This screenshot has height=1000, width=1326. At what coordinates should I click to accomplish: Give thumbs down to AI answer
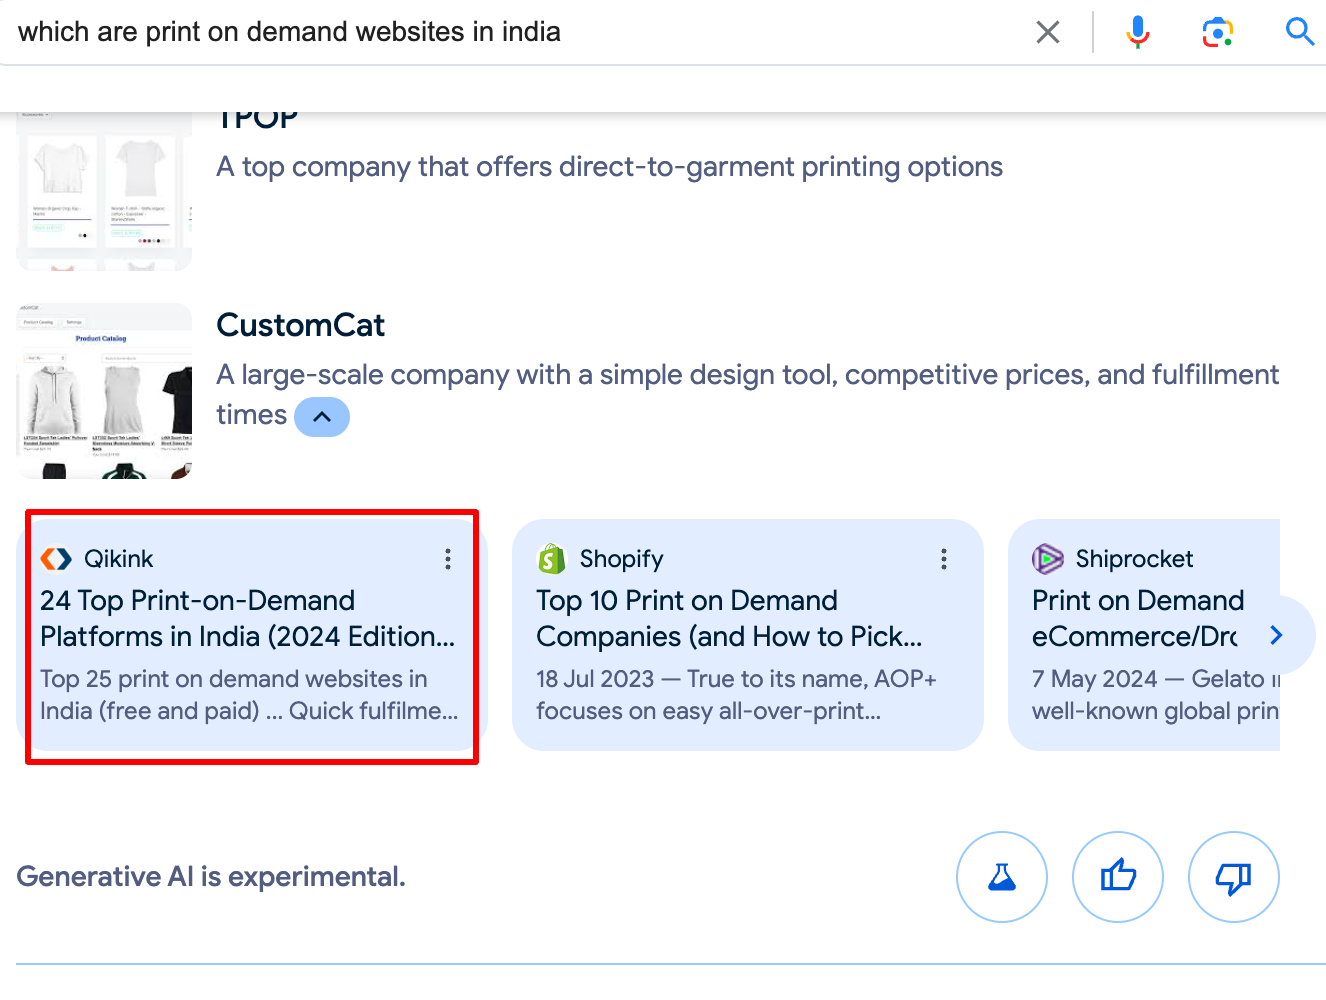coord(1234,877)
